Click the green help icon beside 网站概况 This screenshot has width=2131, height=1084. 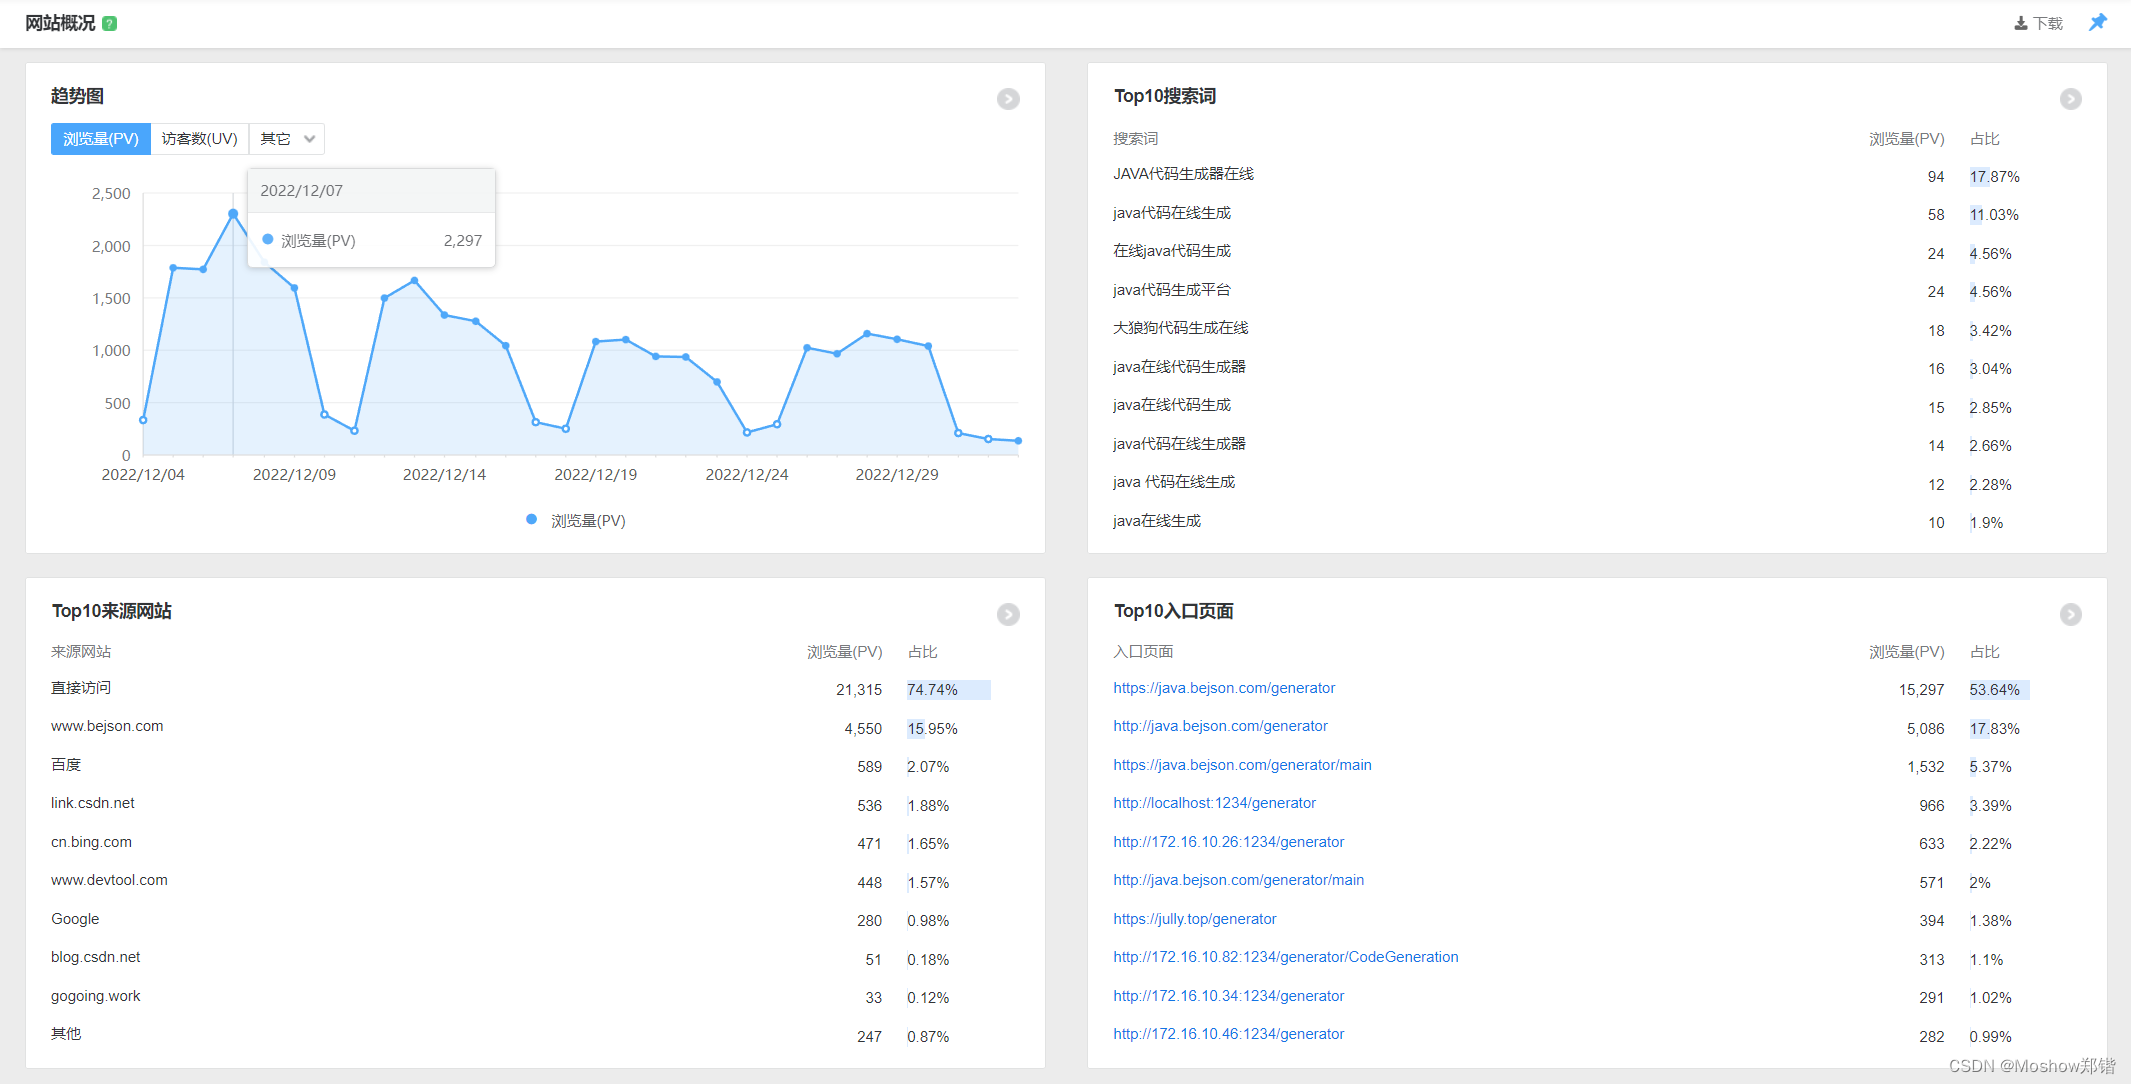110,24
